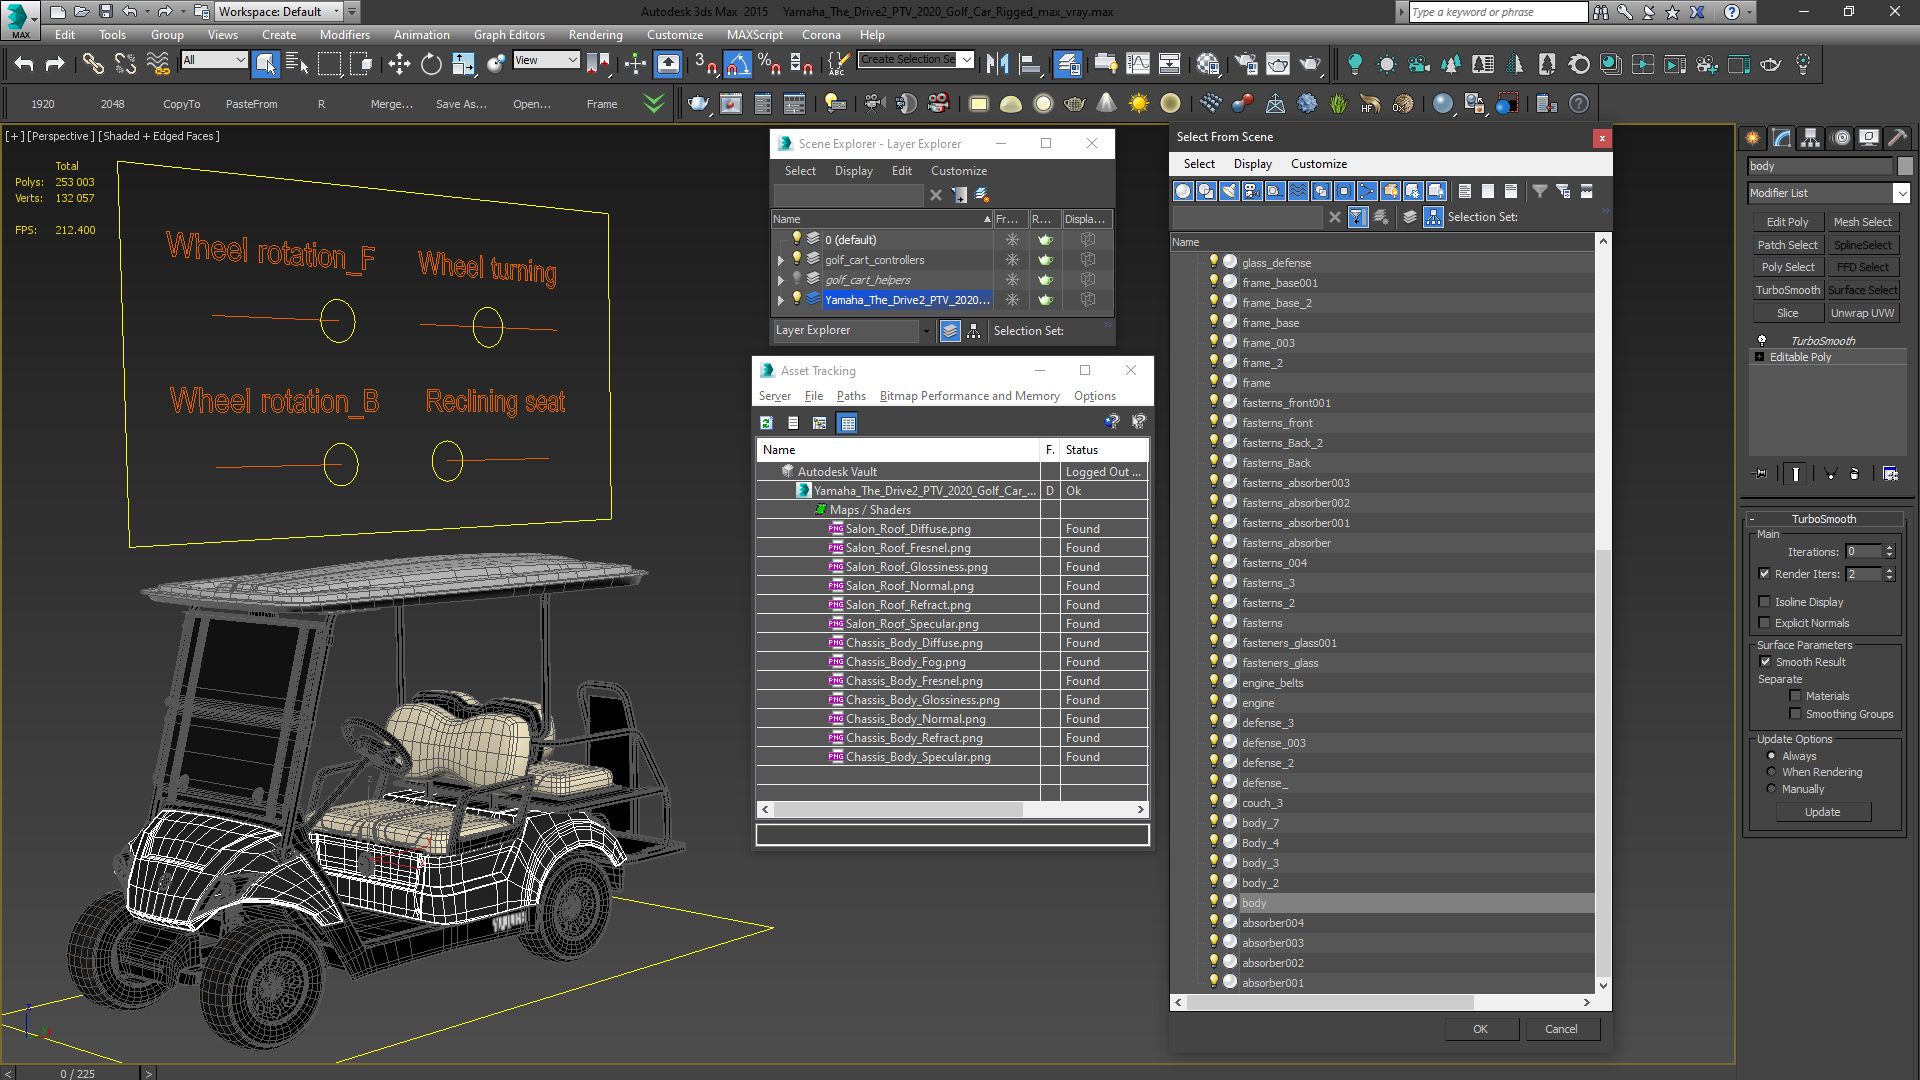Viewport: 1920px width, 1080px height.
Task: Click the sun light icon in second toolbar
Action: [x=1138, y=103]
